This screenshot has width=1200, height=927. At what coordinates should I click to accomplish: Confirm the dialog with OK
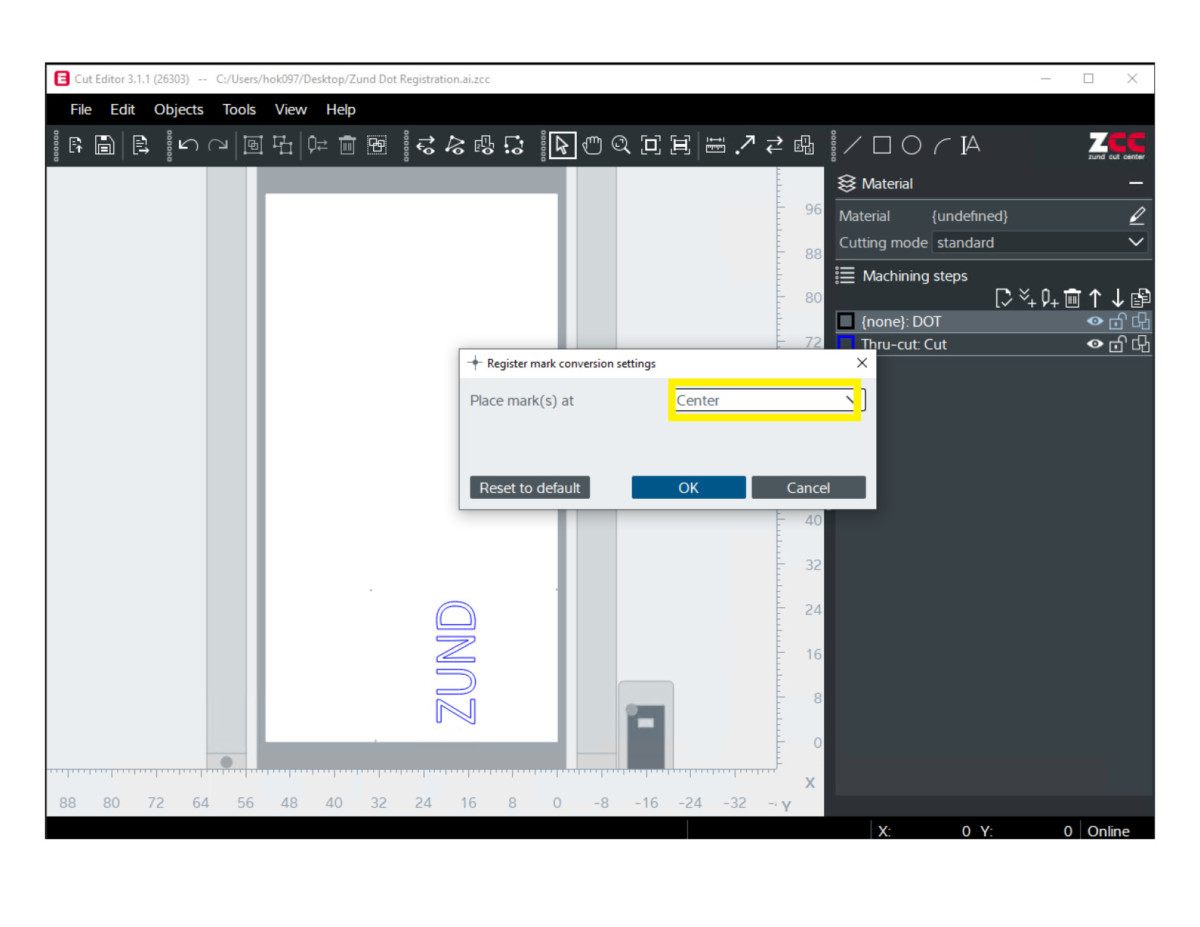(x=688, y=488)
